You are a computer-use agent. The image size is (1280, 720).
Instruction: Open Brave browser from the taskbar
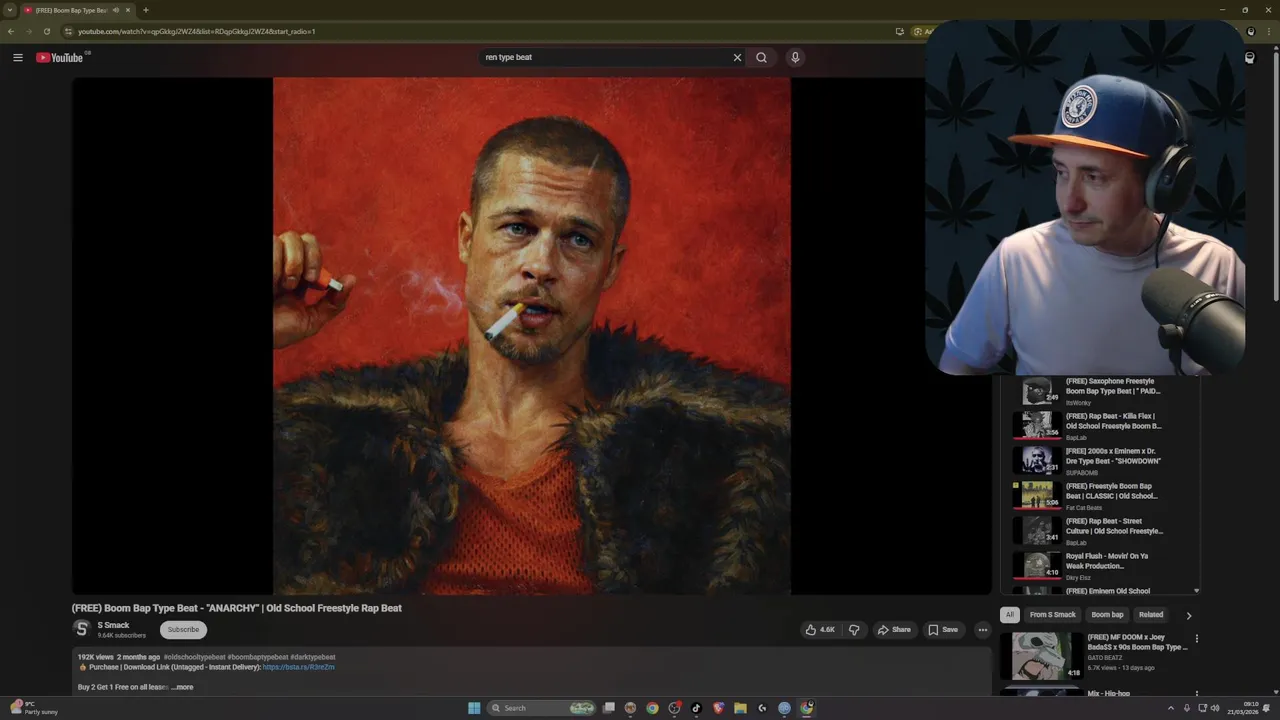[718, 708]
